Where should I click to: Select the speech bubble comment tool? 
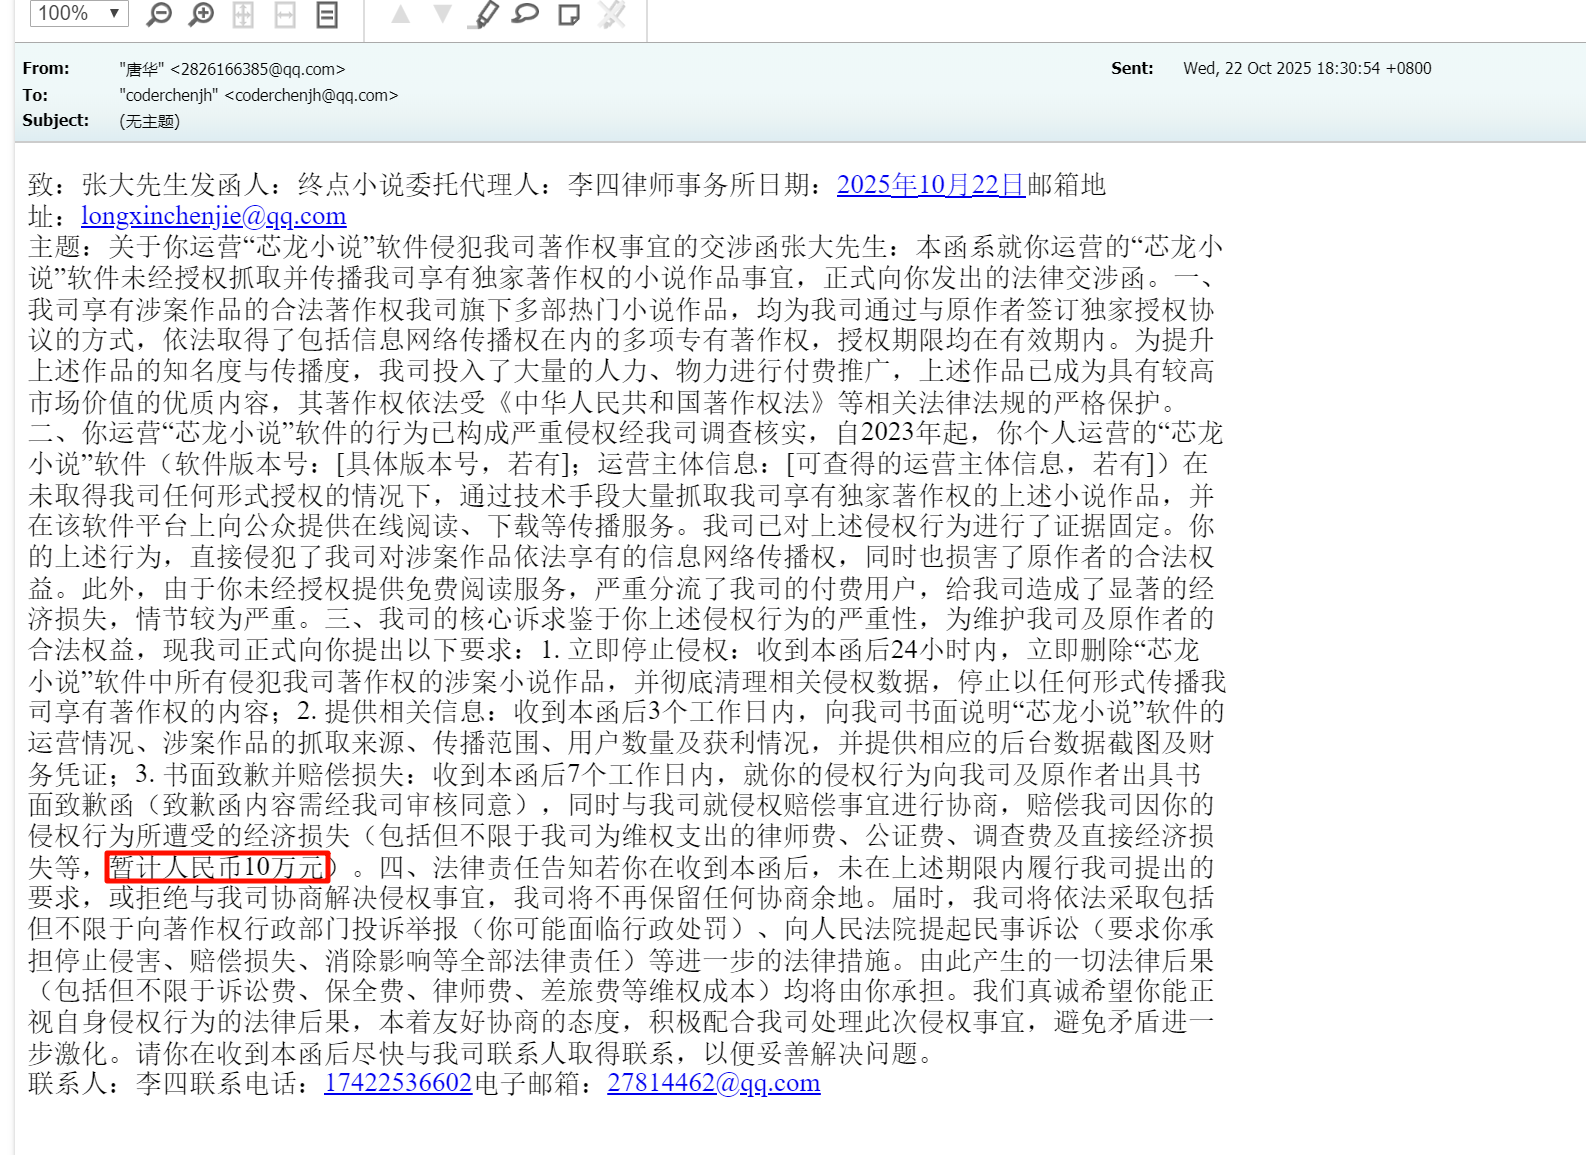[x=526, y=14]
